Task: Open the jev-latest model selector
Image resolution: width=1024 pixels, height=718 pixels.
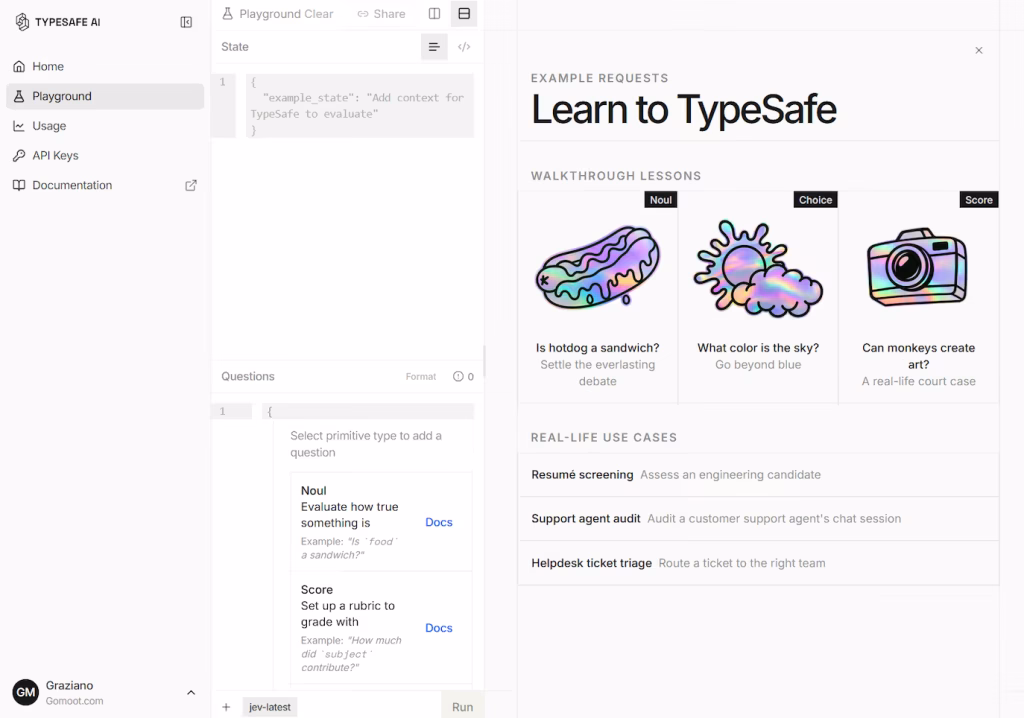Action: pyautogui.click(x=270, y=707)
